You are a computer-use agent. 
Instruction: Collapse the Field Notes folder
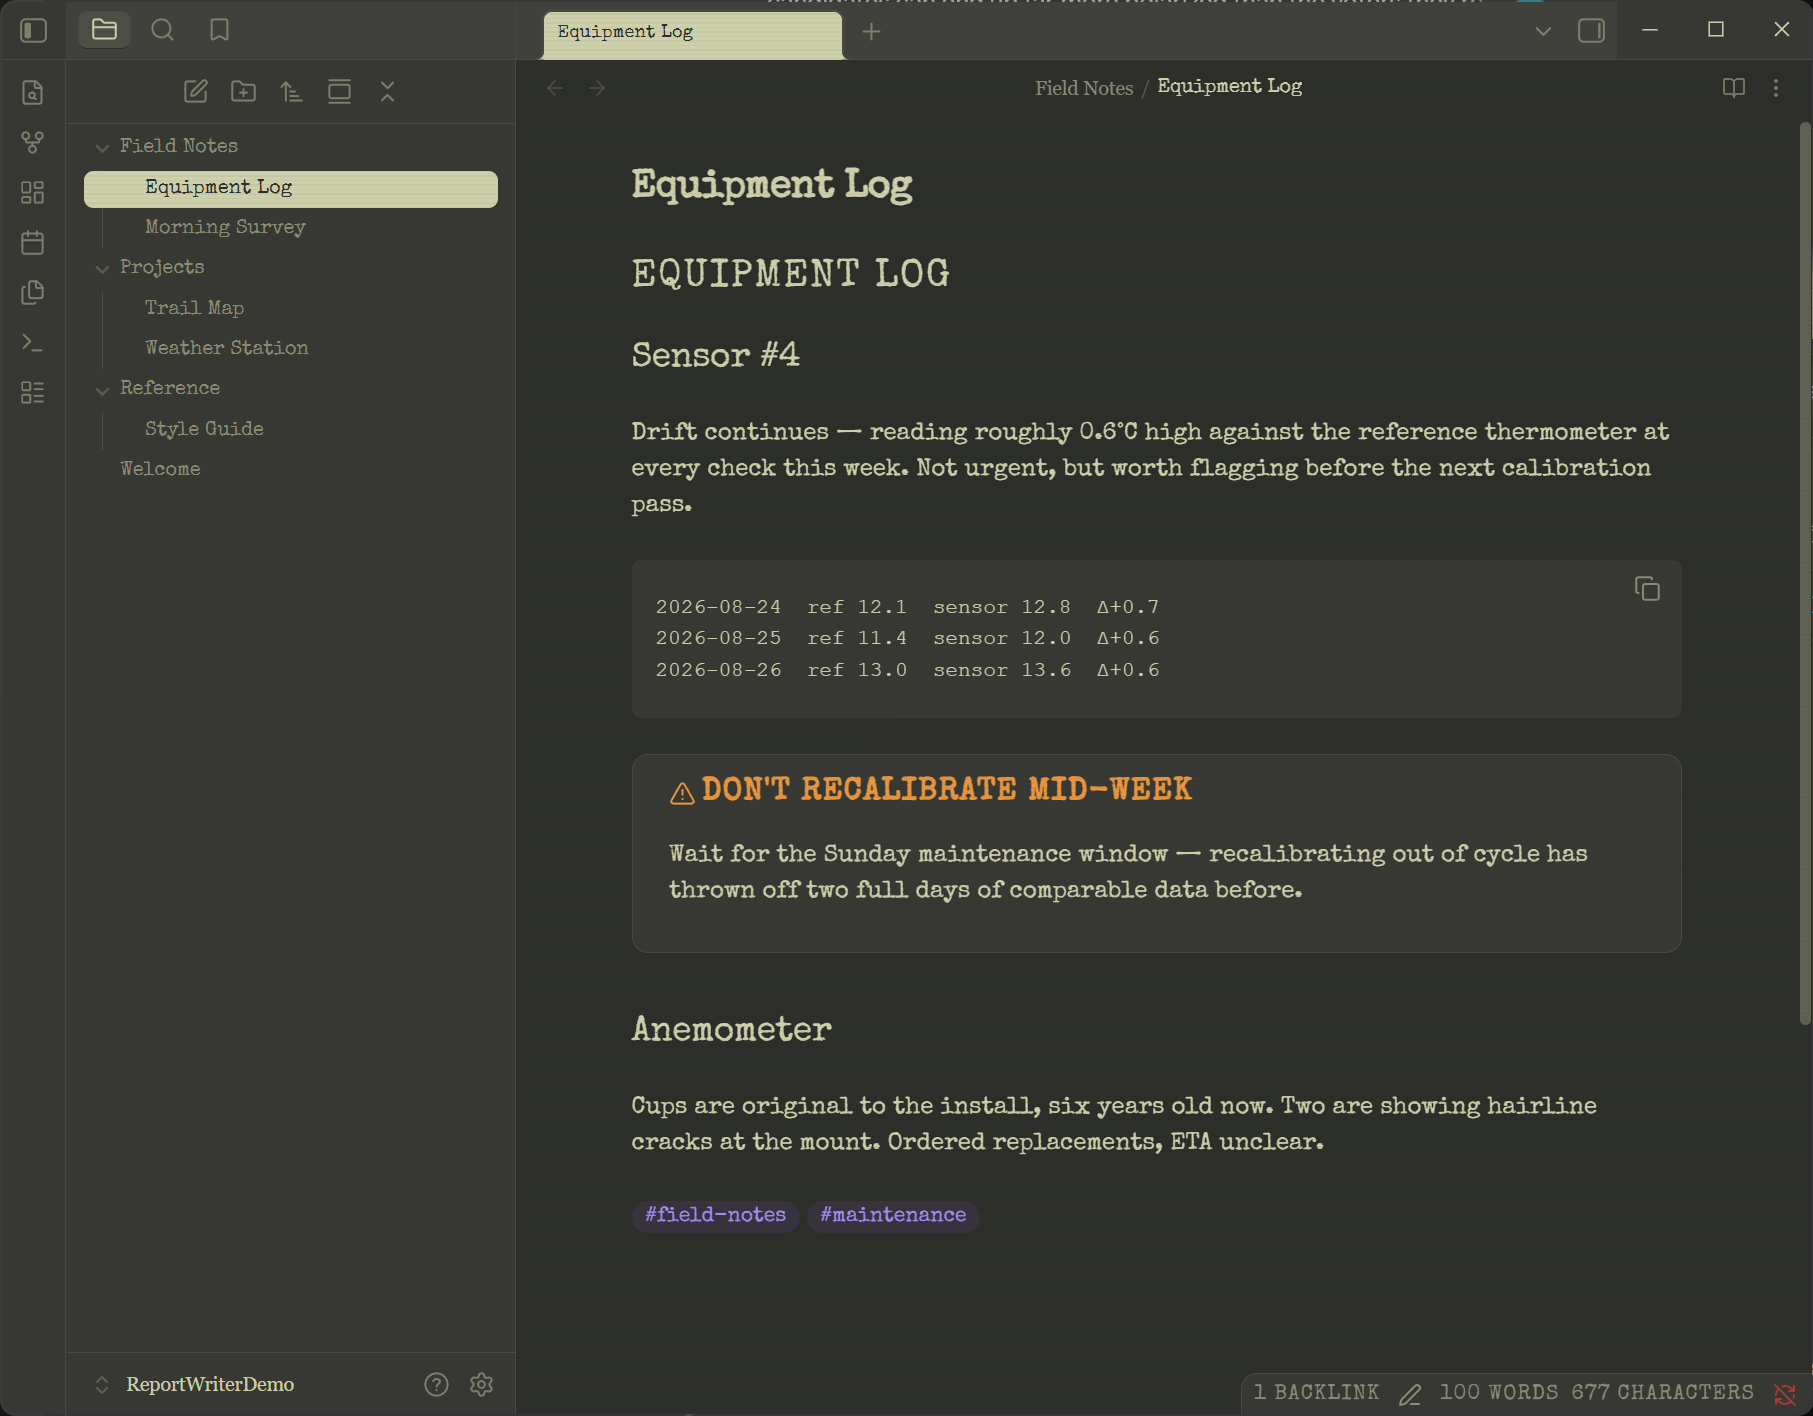pyautogui.click(x=102, y=147)
